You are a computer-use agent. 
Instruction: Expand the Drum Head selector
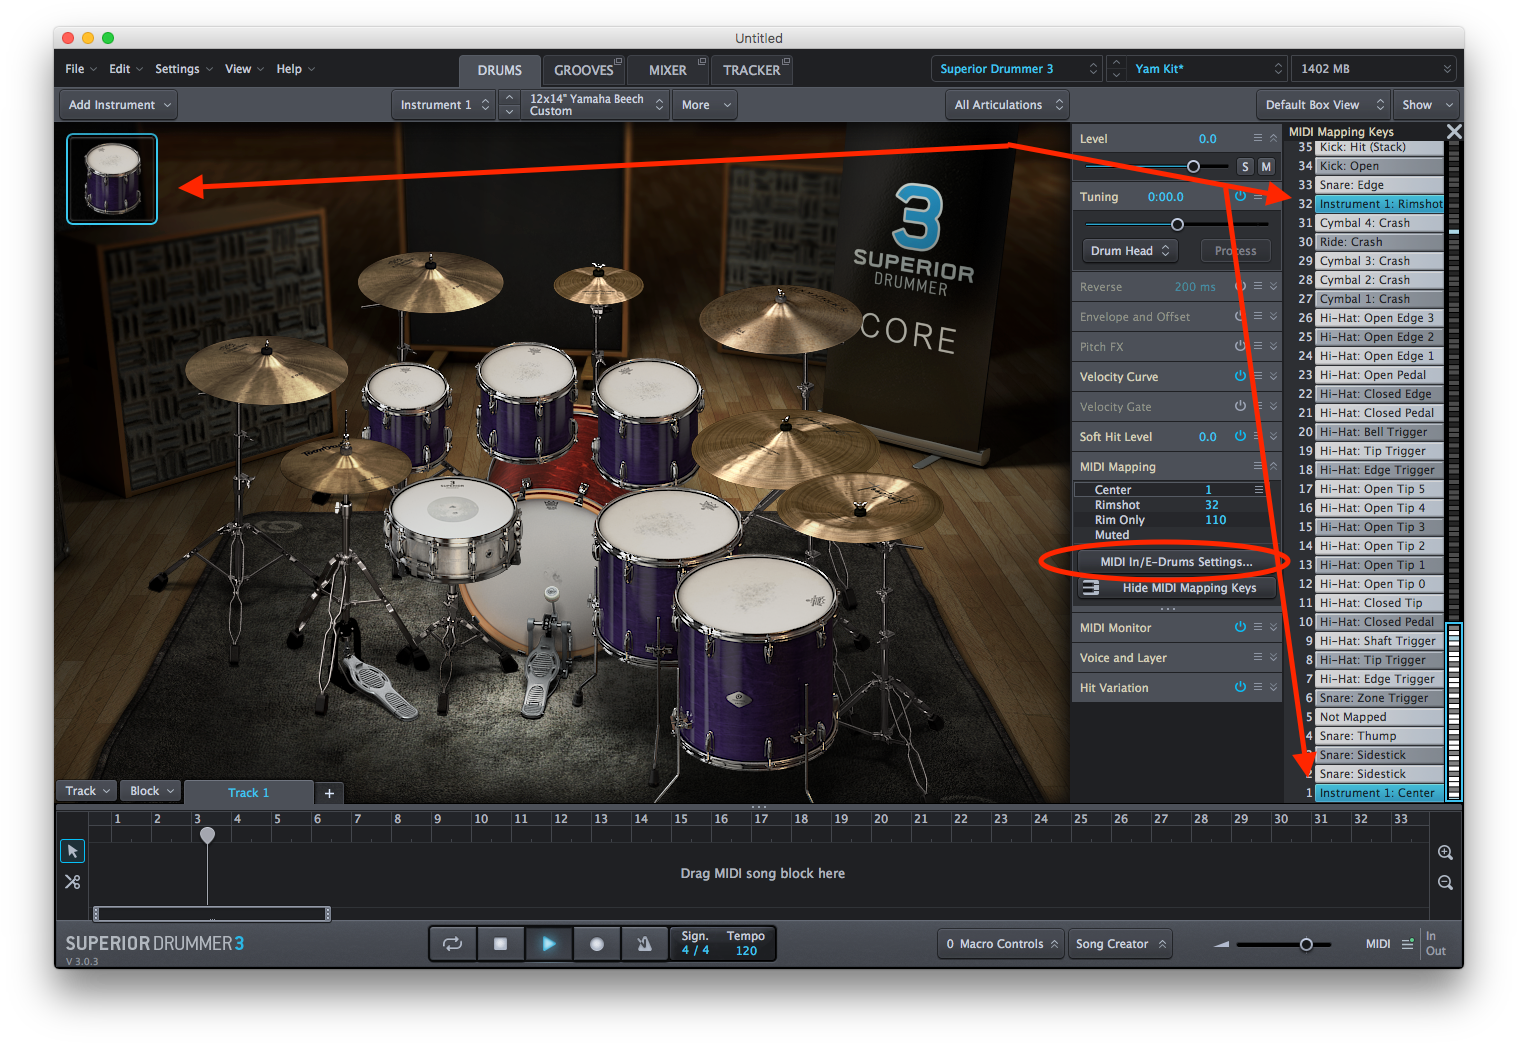[x=1129, y=251]
